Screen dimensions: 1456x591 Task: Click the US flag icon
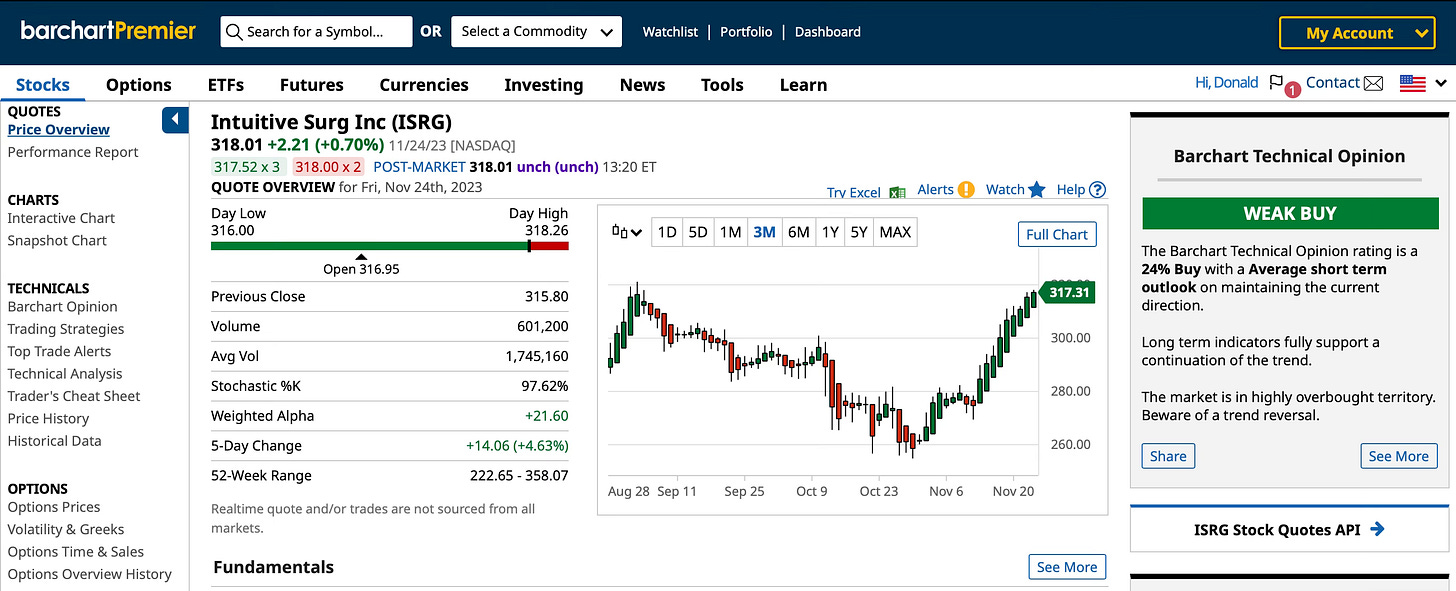(1412, 84)
